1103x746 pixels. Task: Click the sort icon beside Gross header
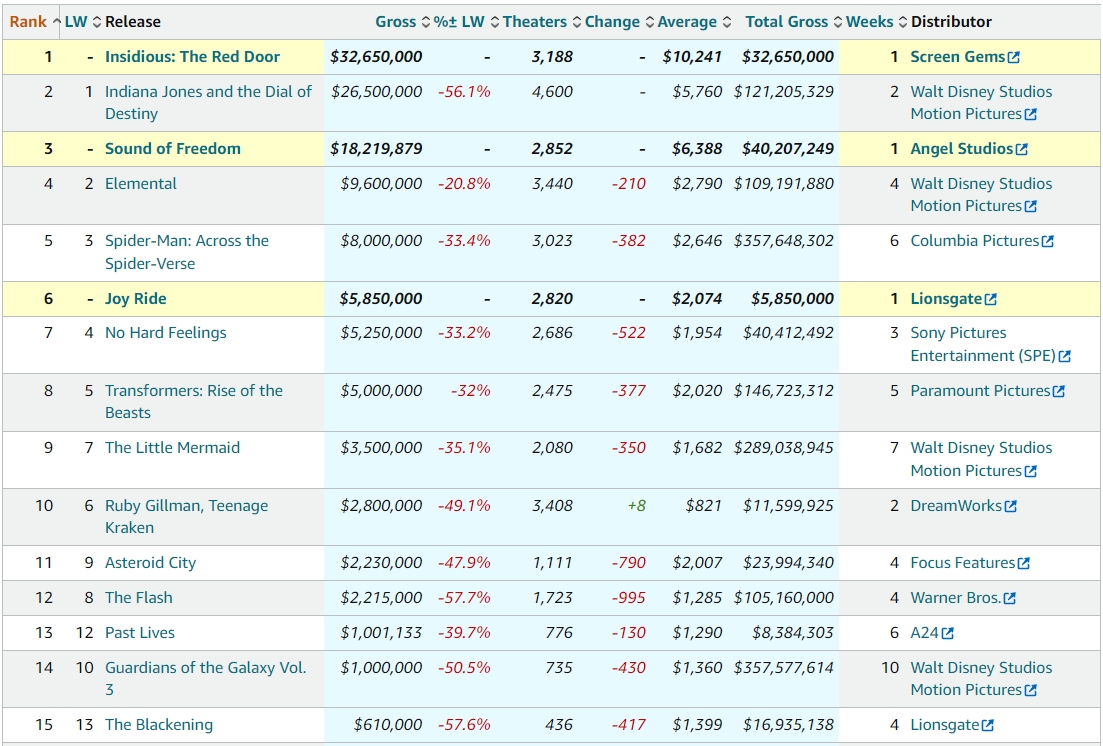tap(426, 22)
